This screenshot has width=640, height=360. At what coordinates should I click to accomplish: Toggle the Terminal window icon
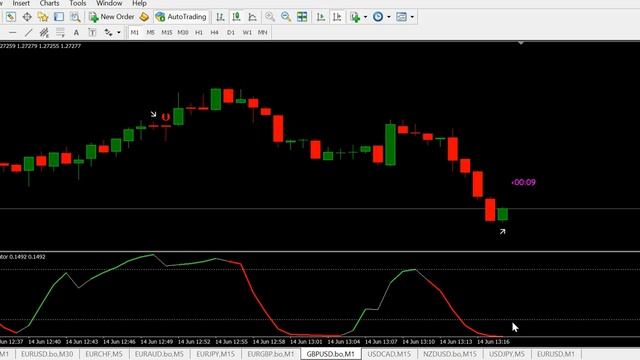59,17
